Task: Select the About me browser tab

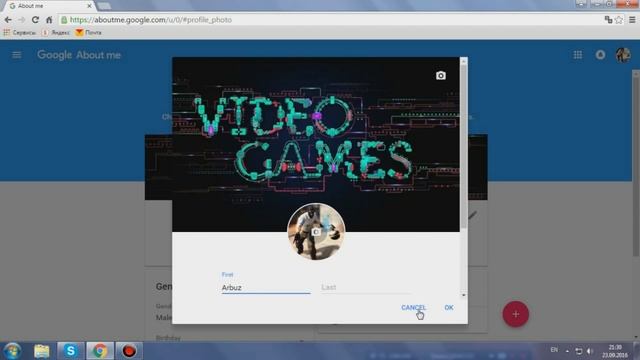Action: click(x=49, y=6)
